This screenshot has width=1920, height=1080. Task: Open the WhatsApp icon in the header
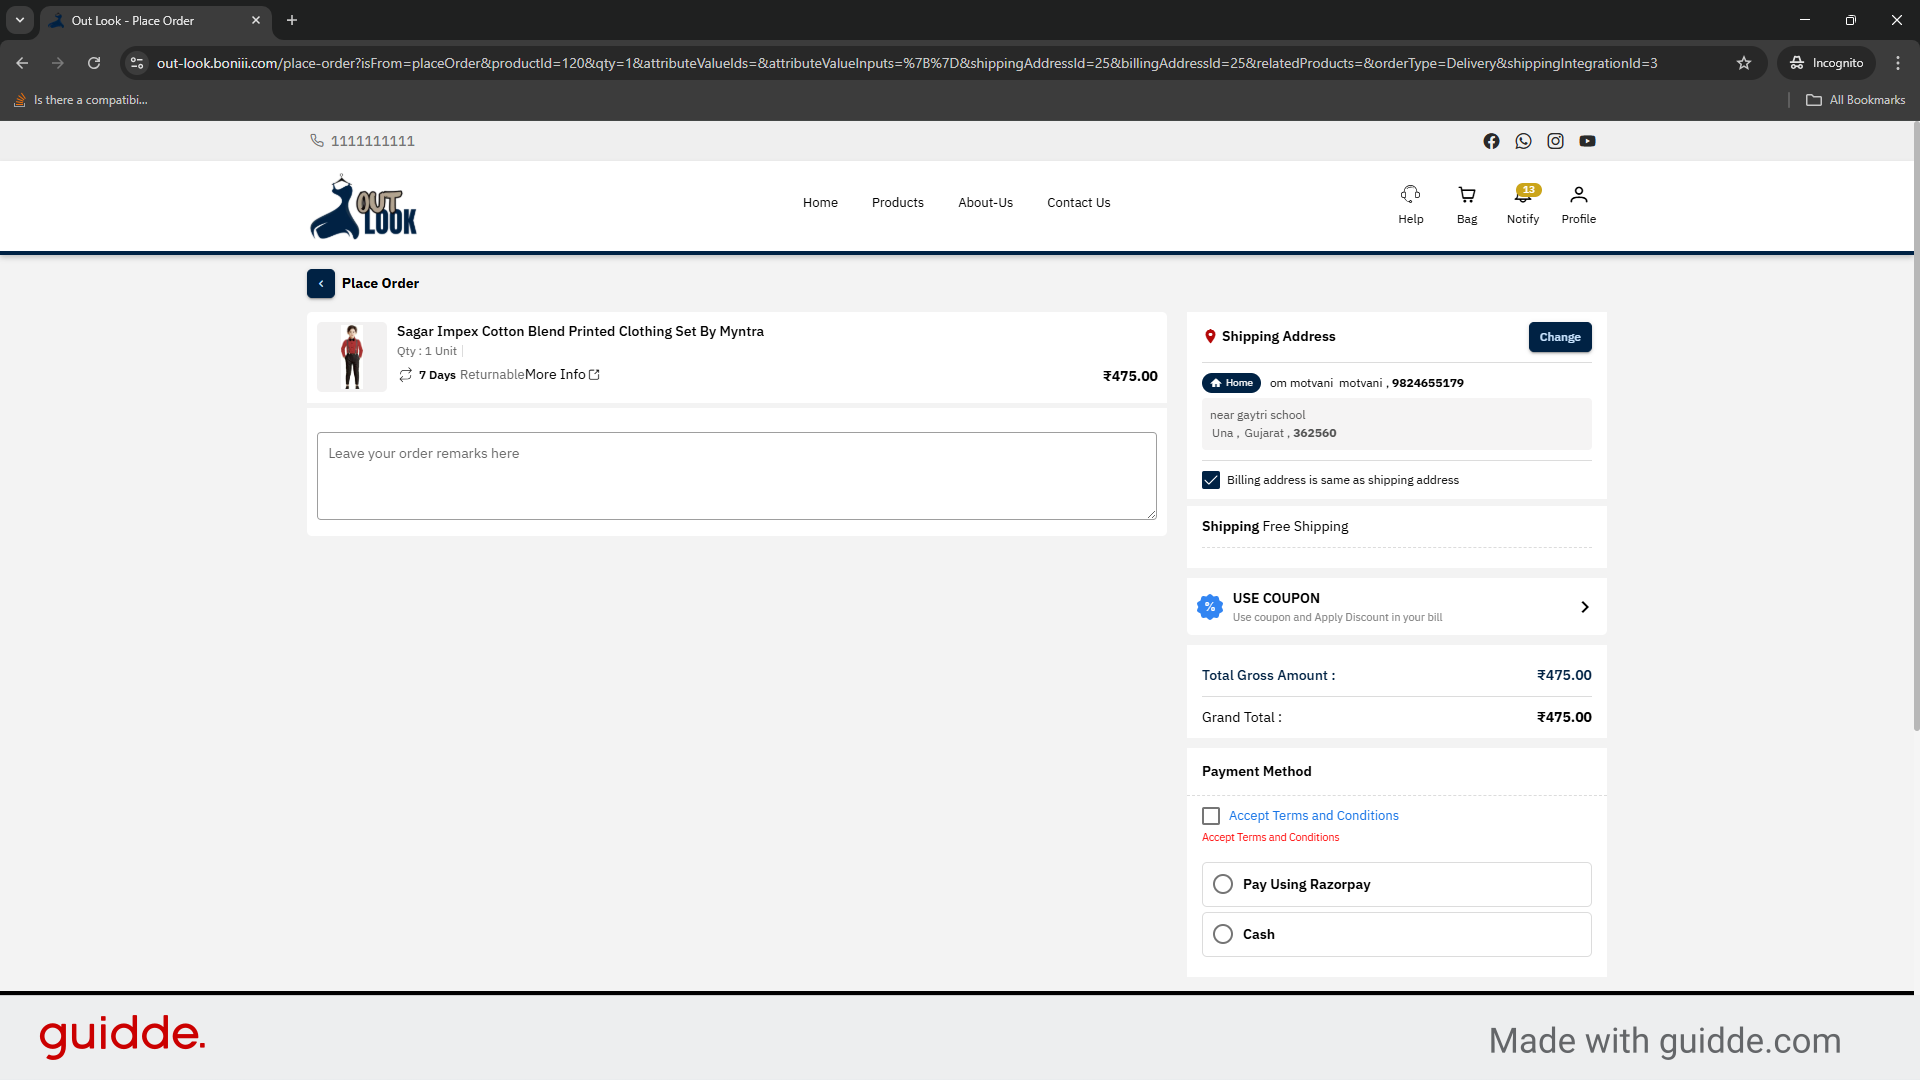(1523, 141)
